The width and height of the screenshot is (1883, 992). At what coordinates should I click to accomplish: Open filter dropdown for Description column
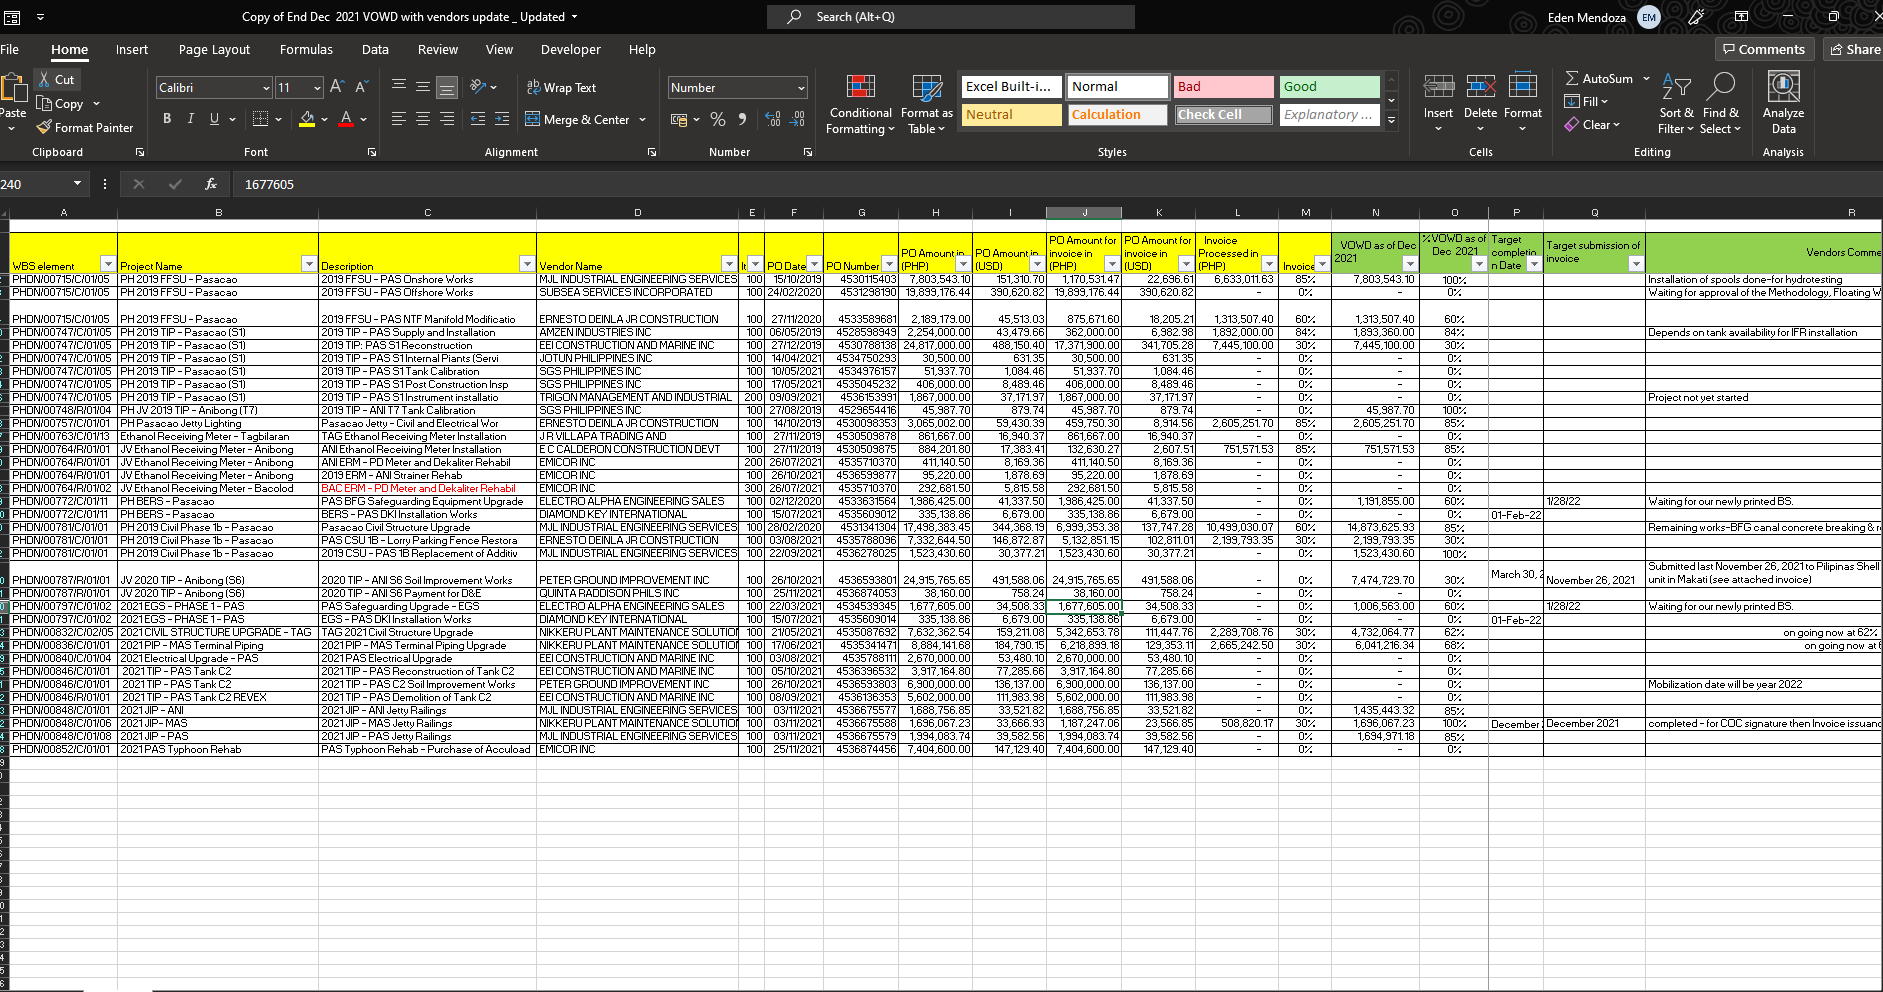(x=527, y=264)
